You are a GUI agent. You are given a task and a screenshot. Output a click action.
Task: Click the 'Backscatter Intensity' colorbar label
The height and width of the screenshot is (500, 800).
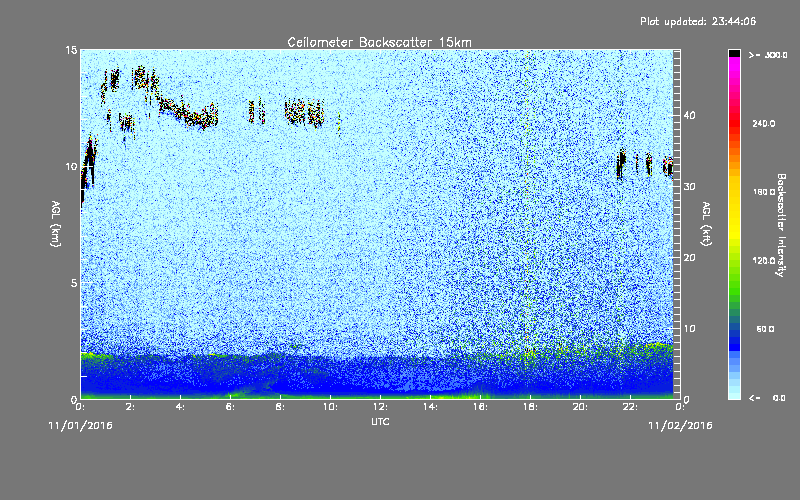click(x=781, y=225)
